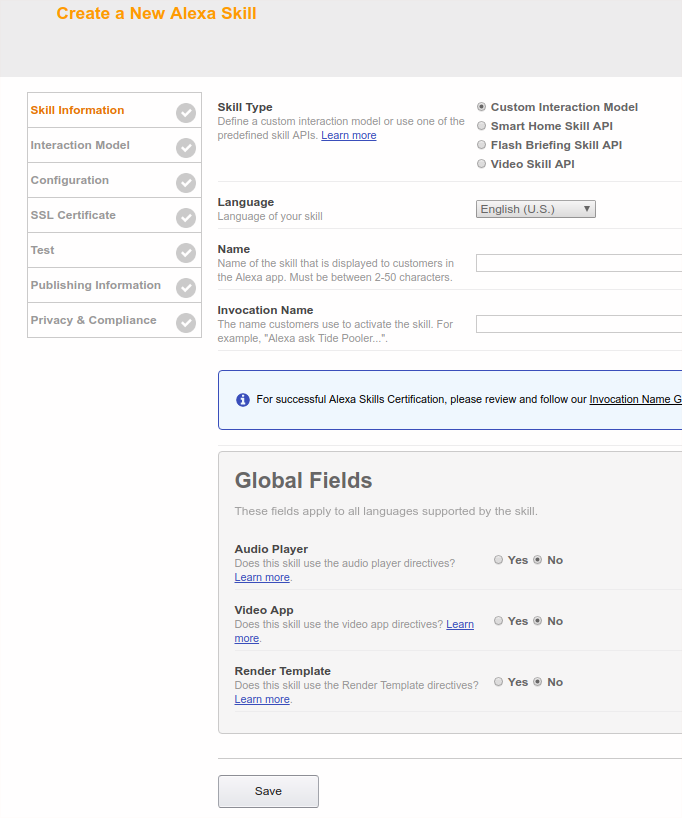Open the English (U.S.) language dropdown

535,209
